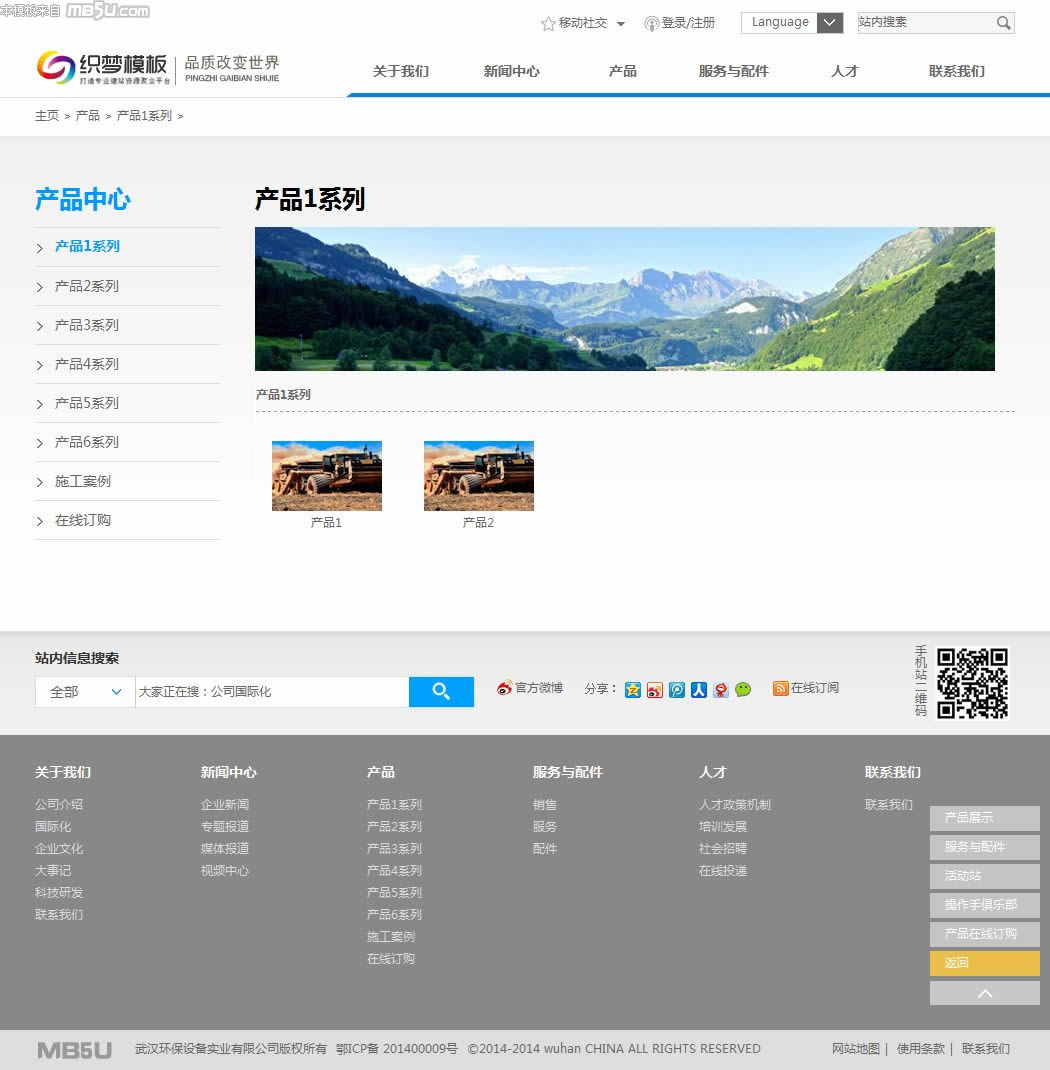Image resolution: width=1050 pixels, height=1070 pixels.
Task: Click the scroll-to-top arrow button
Action: tap(984, 993)
